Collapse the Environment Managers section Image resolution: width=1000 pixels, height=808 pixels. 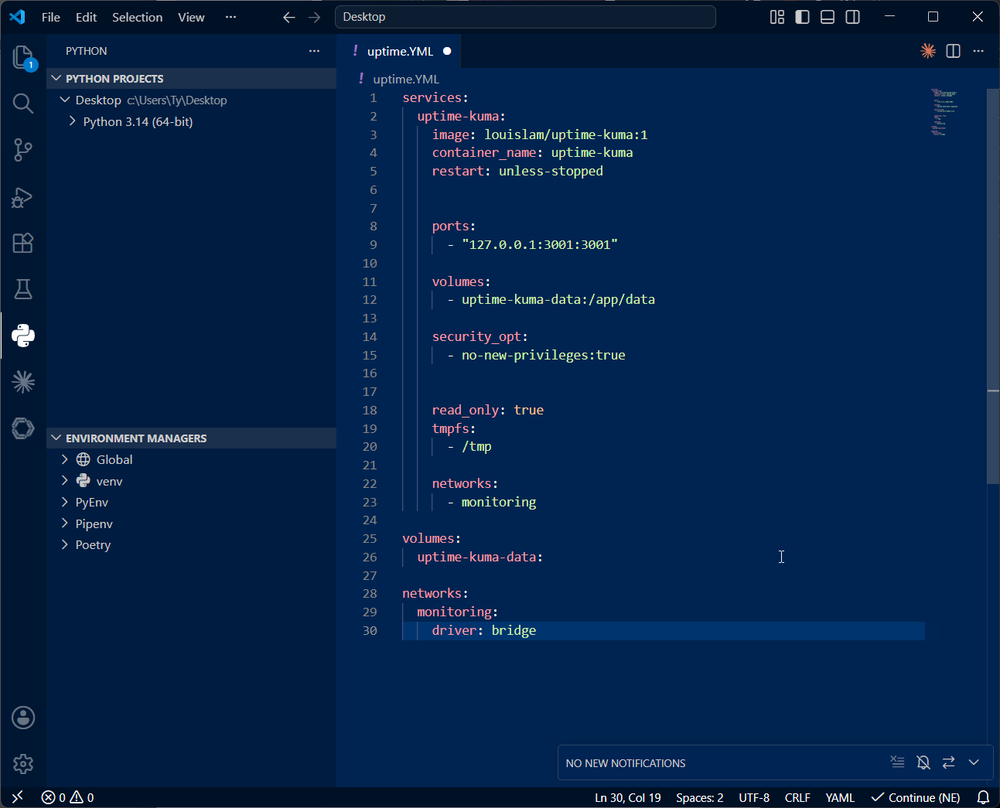pyautogui.click(x=191, y=438)
